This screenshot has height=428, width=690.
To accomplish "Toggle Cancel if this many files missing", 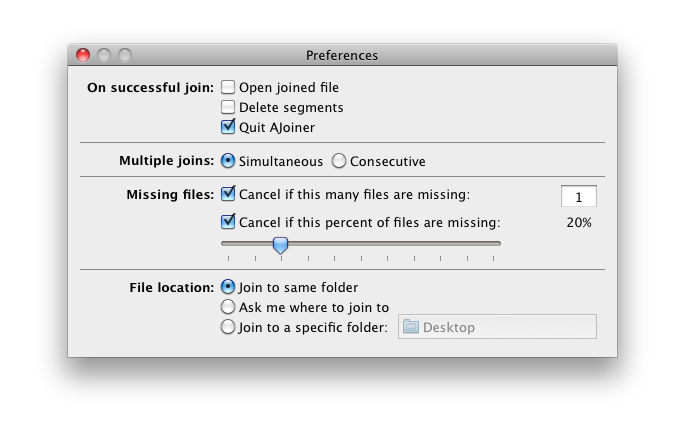I will pyautogui.click(x=228, y=194).
